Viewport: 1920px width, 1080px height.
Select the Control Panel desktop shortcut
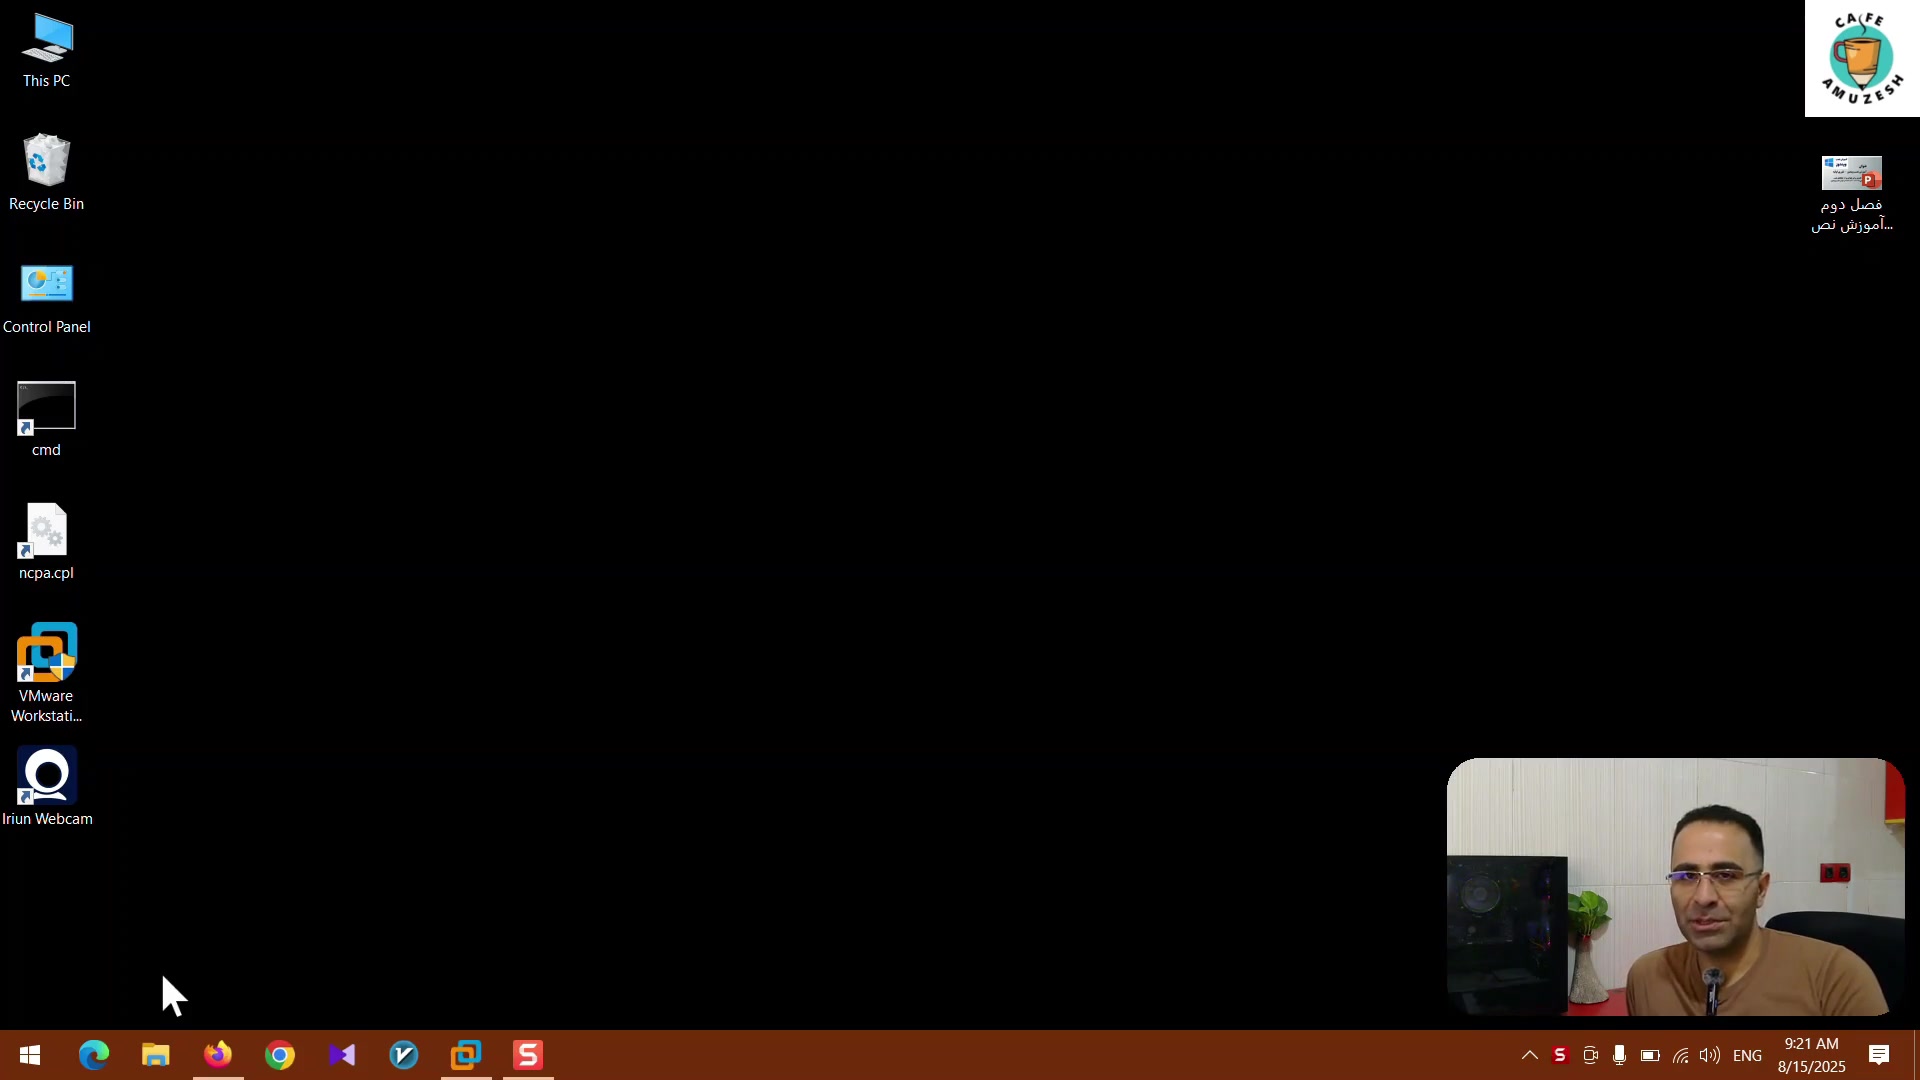pyautogui.click(x=46, y=286)
